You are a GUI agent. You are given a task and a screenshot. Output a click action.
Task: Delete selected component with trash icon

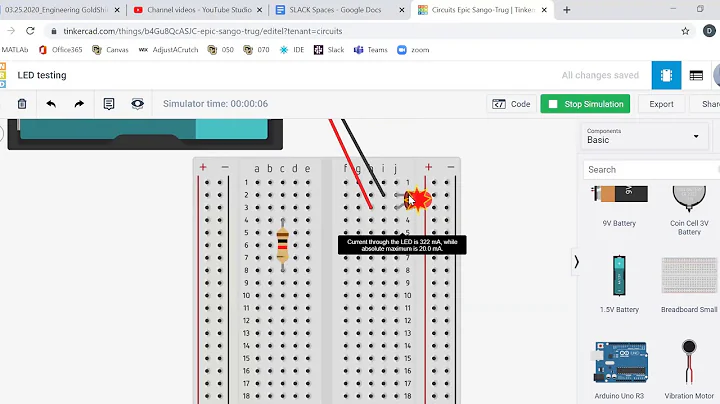pos(22,104)
